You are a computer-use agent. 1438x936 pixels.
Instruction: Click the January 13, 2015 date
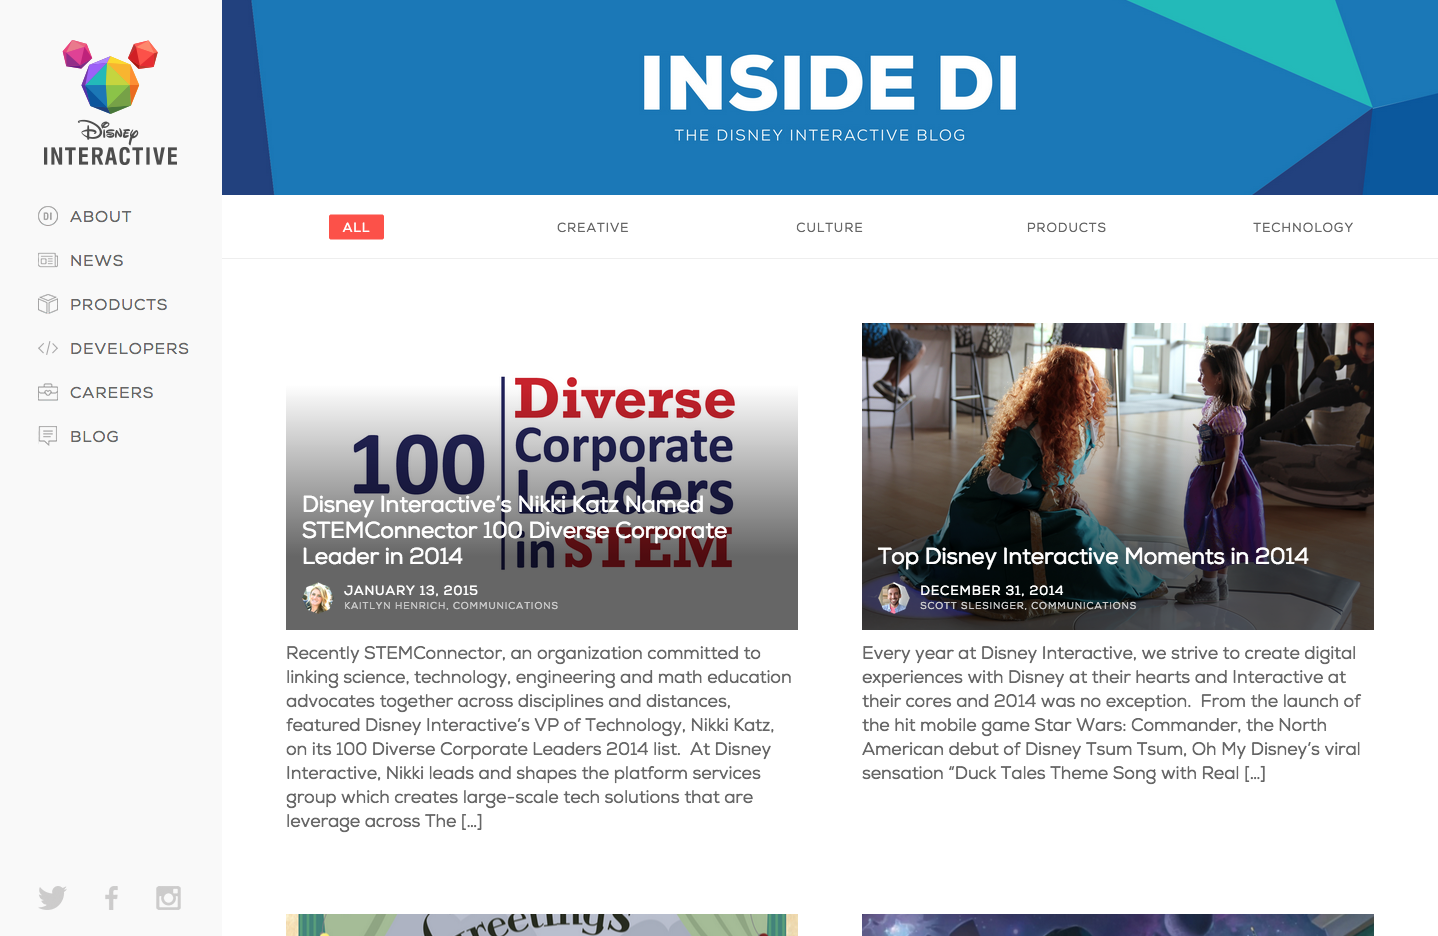411,590
